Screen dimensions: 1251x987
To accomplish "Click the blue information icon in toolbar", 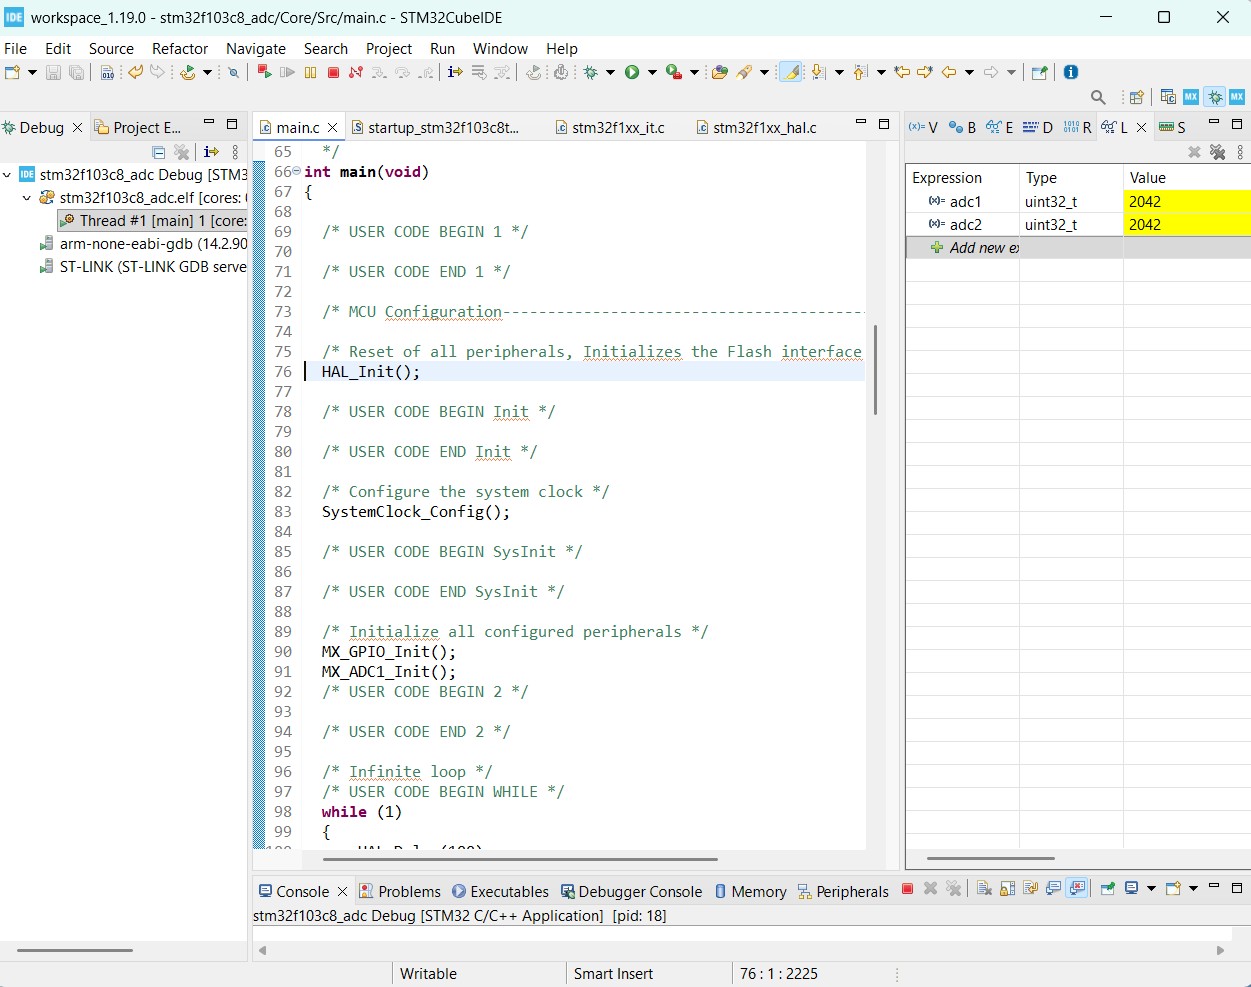I will [1071, 72].
